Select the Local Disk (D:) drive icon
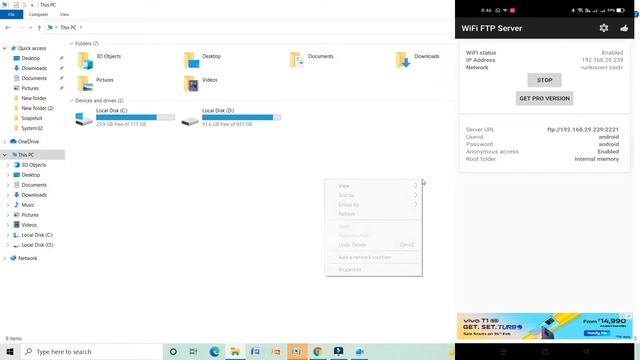This screenshot has width=640, height=360. coord(190,121)
